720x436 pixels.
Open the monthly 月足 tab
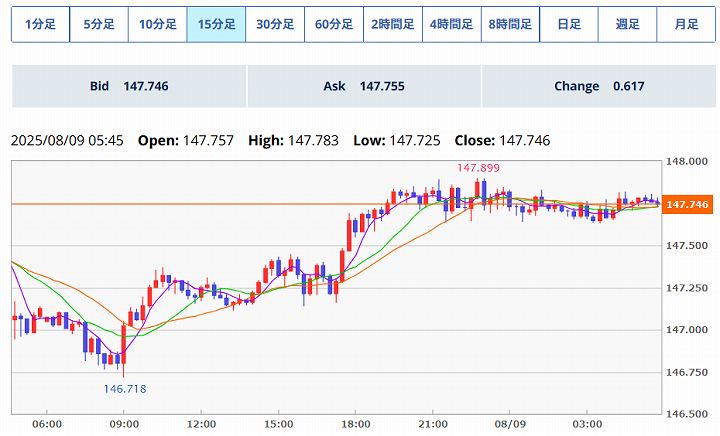click(x=686, y=24)
